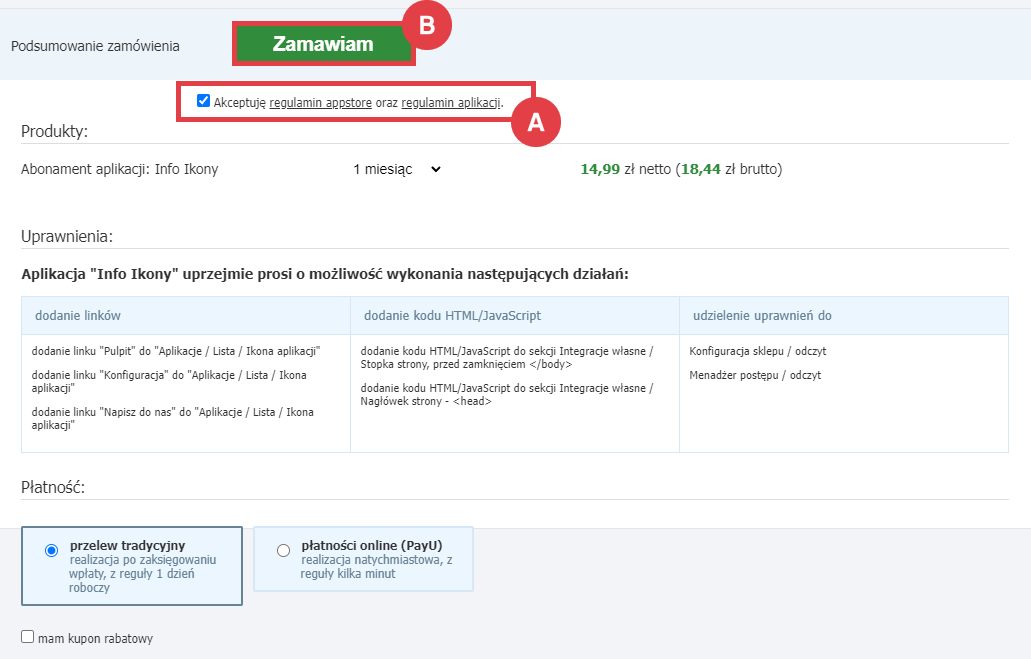1031x659 pixels.
Task: Select the przelew tradycyjny radio button
Action: [x=52, y=550]
